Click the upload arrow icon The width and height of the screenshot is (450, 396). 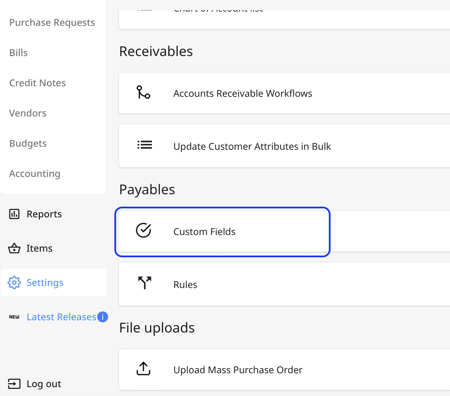(x=143, y=369)
